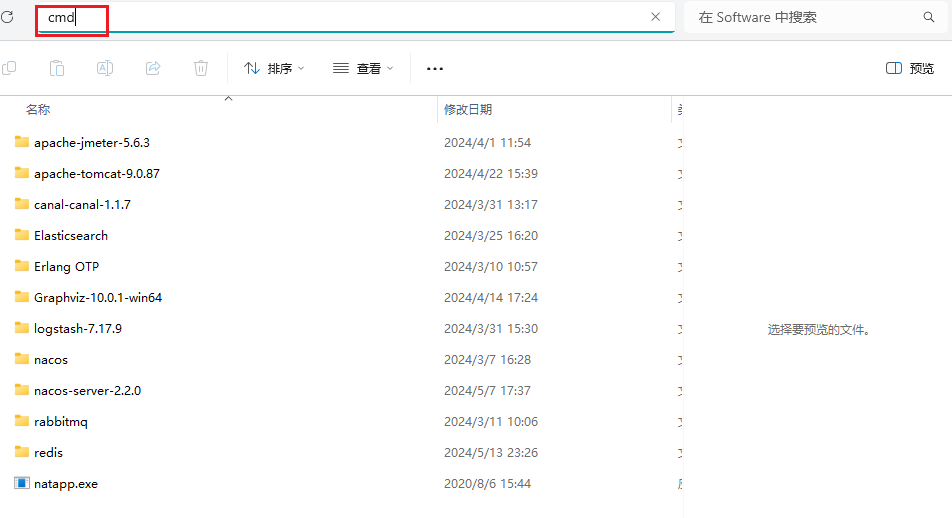
Task: Click date 2024/3/10 10:57
Action: coord(491,267)
